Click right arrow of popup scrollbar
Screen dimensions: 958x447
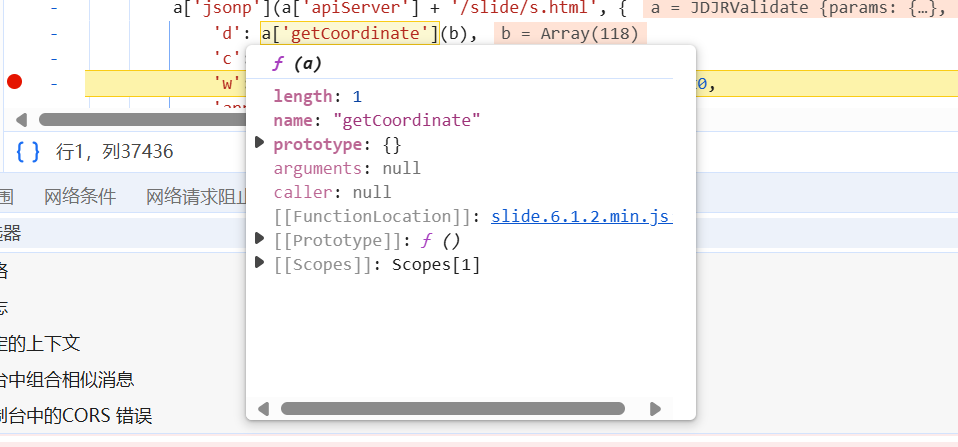[x=655, y=409]
